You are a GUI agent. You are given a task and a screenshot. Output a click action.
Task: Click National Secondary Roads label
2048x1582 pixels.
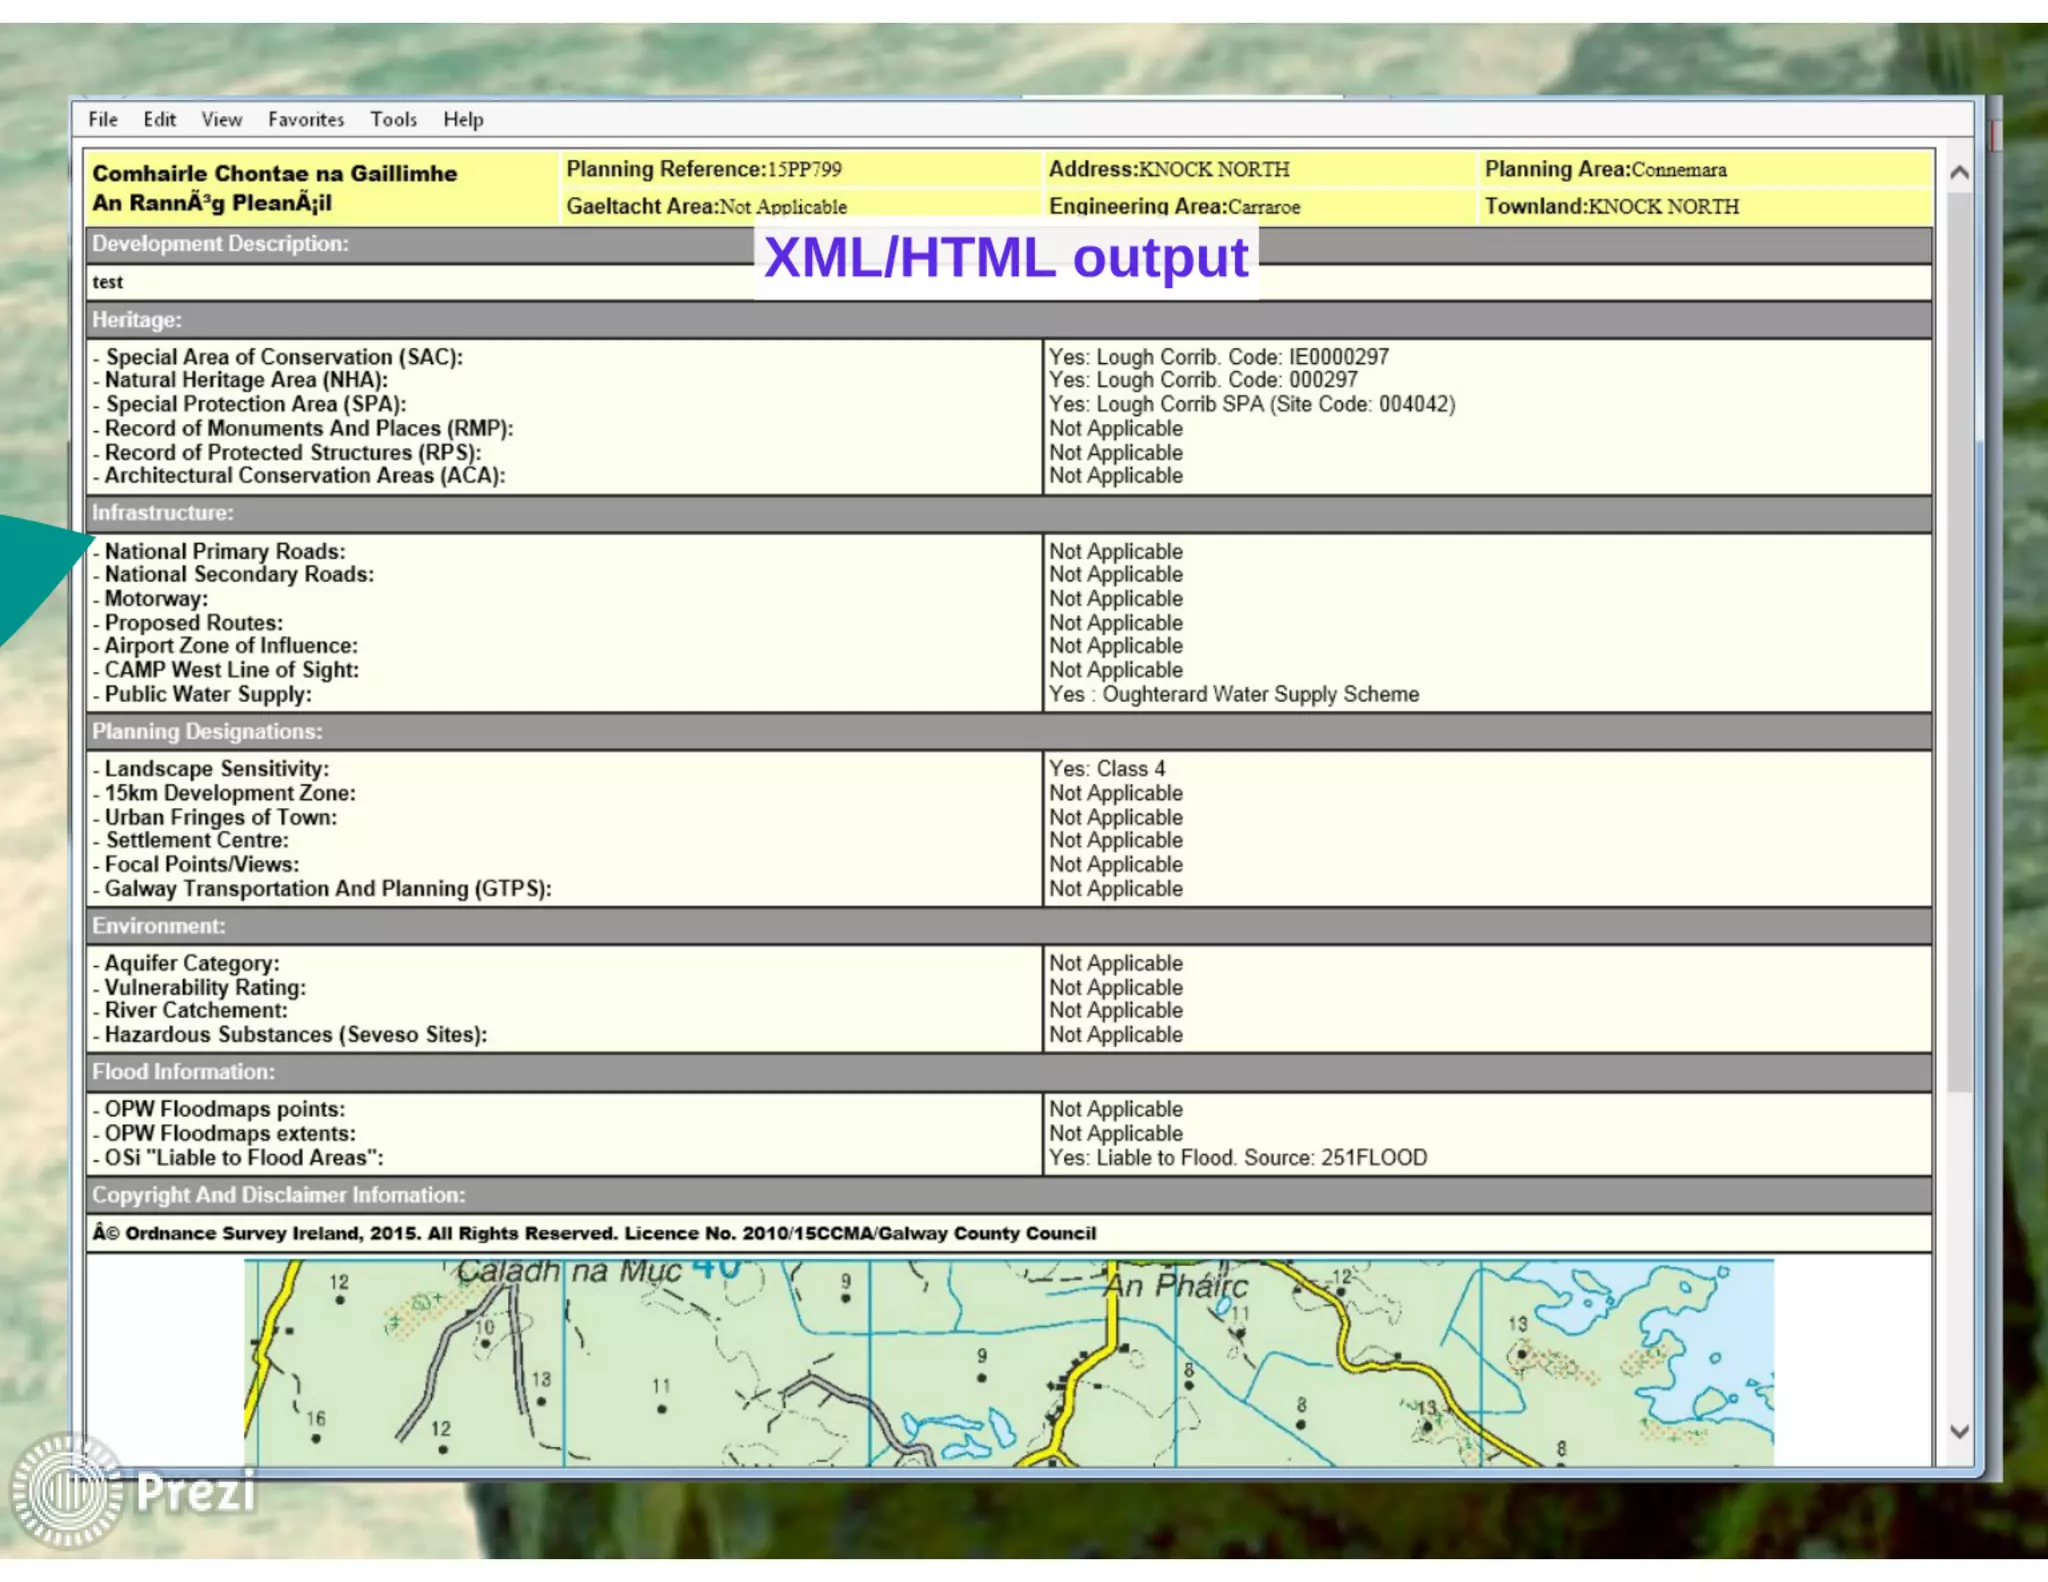pyautogui.click(x=239, y=574)
